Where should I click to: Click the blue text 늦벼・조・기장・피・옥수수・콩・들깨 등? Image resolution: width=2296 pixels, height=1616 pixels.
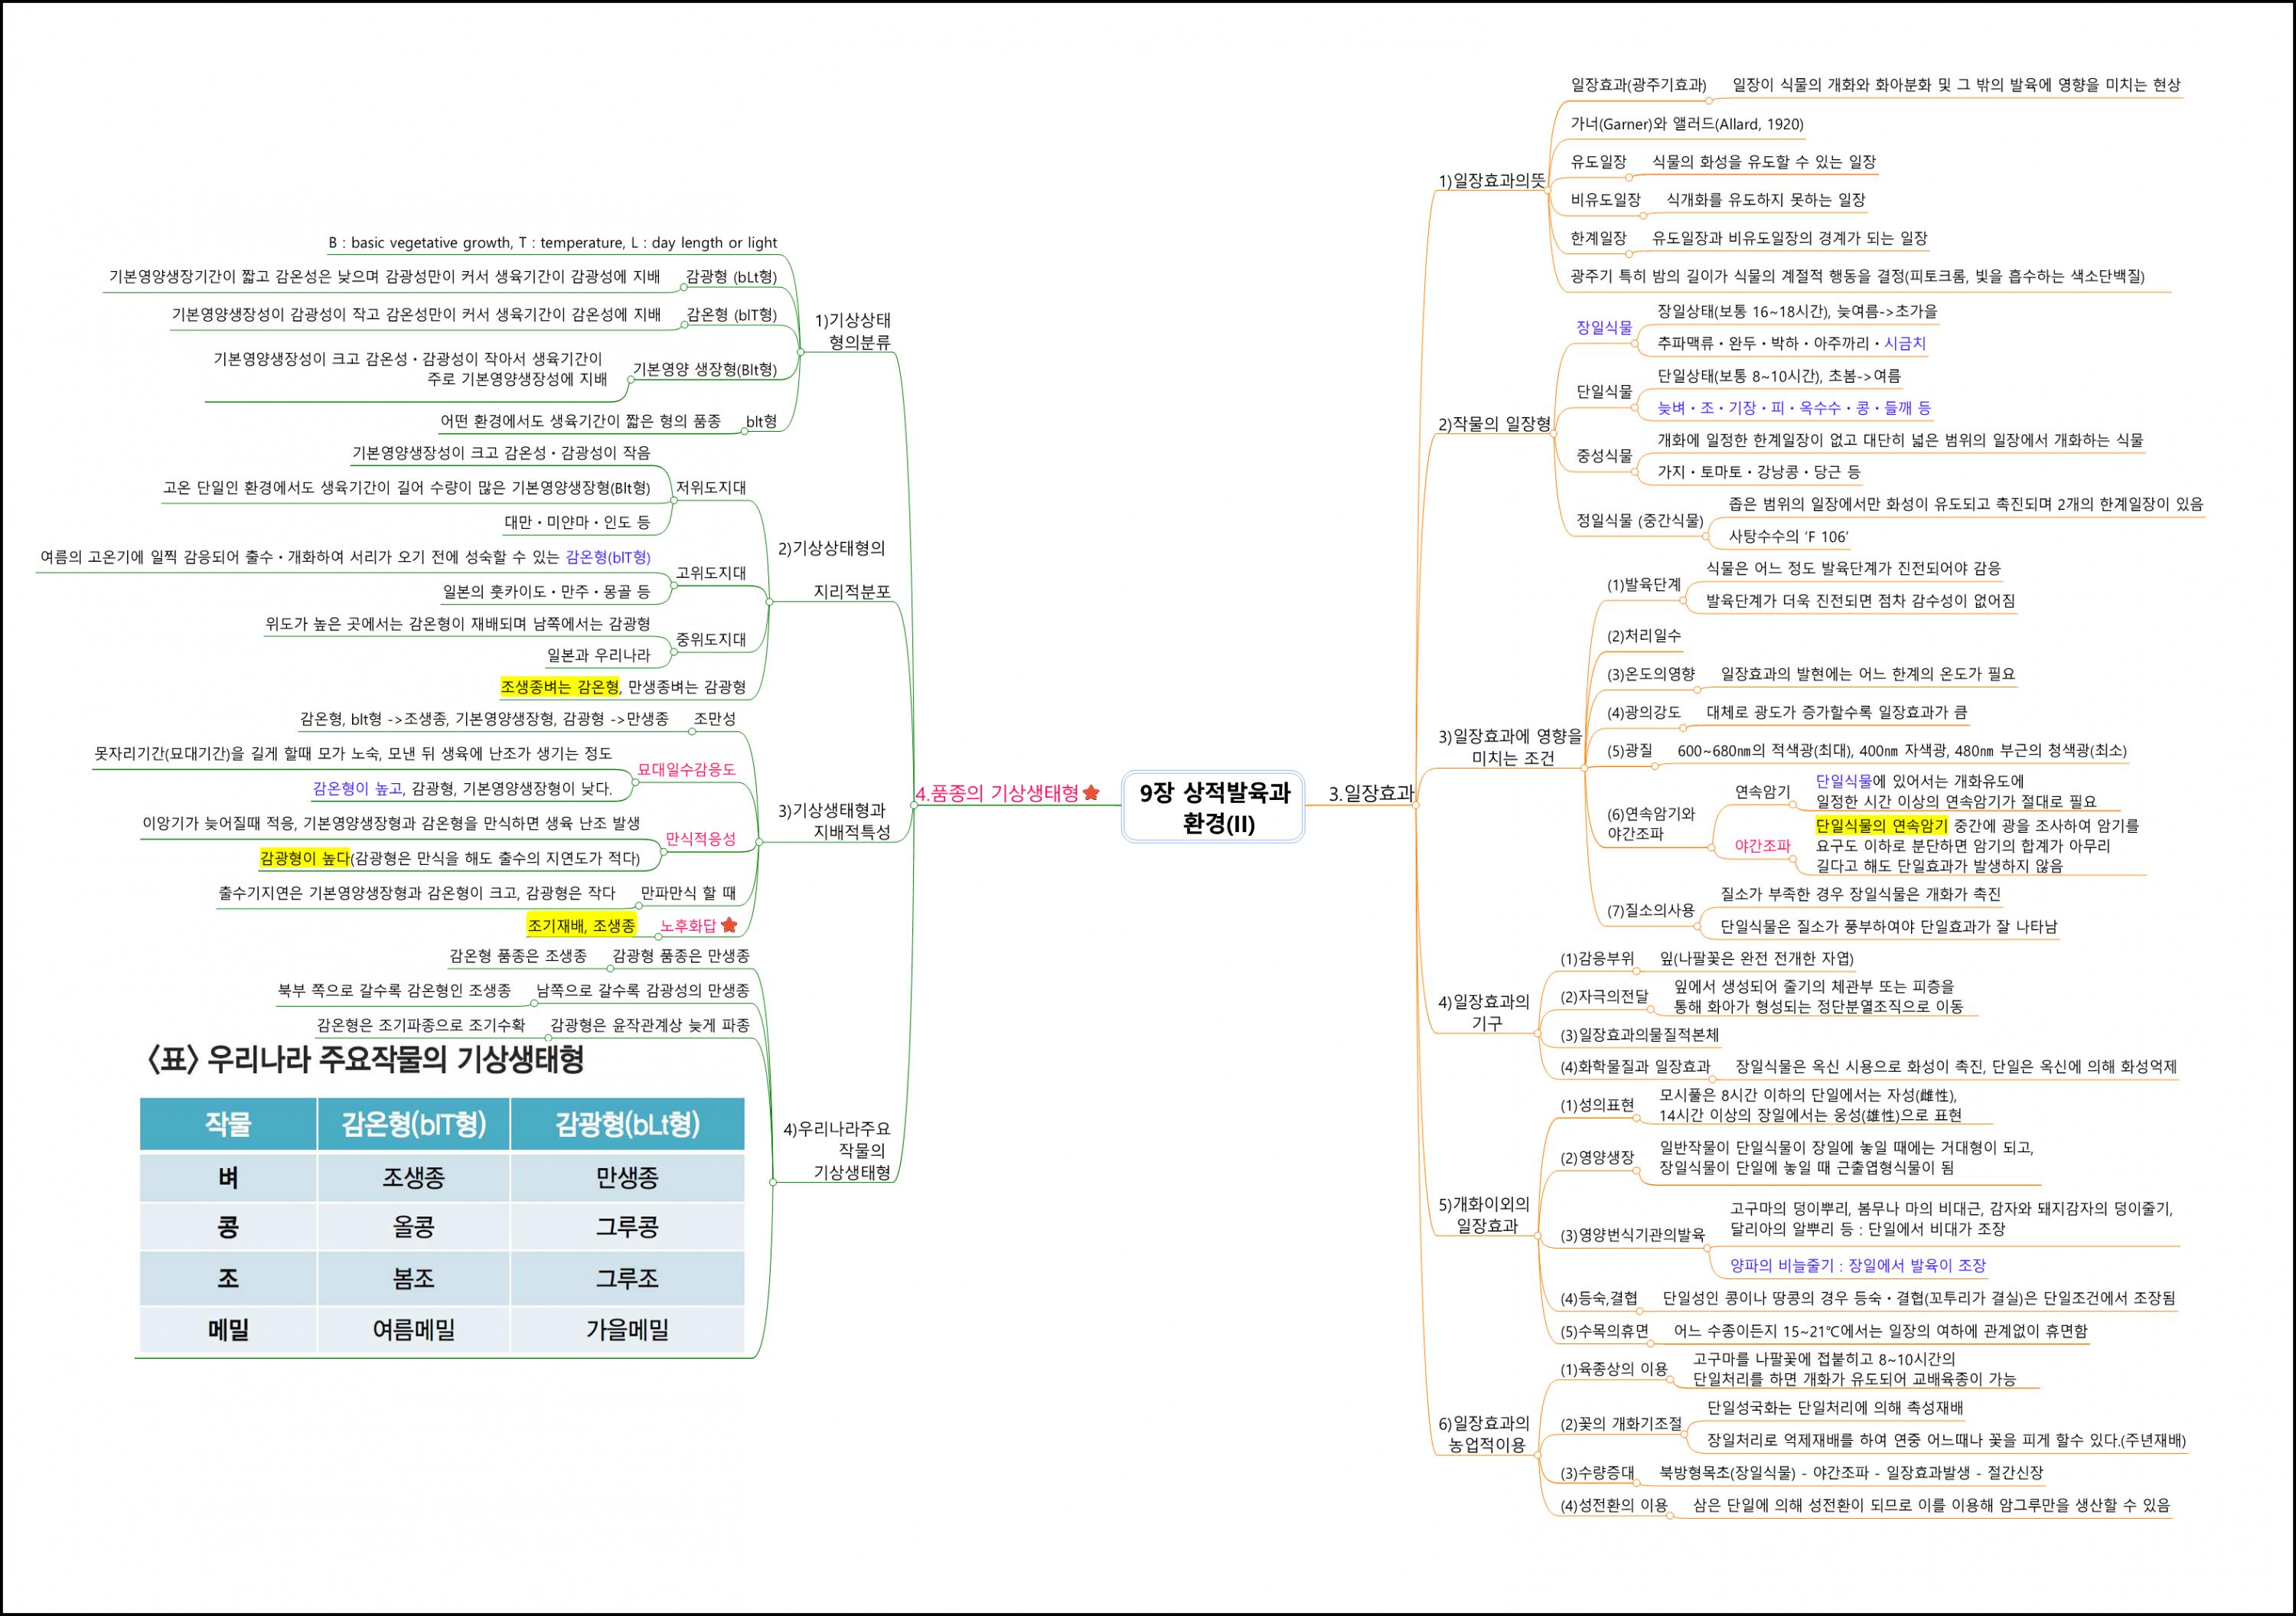[1794, 408]
